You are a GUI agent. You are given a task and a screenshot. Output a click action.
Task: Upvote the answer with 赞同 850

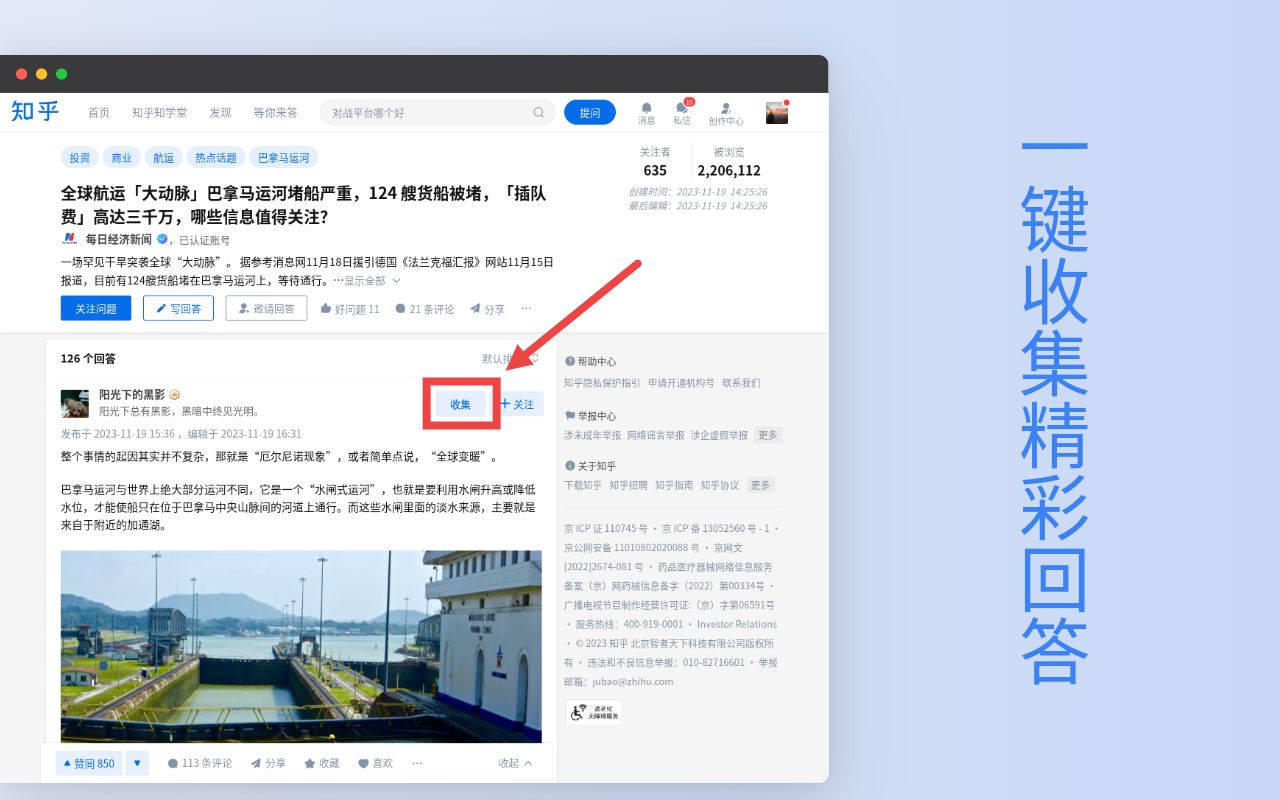(88, 762)
